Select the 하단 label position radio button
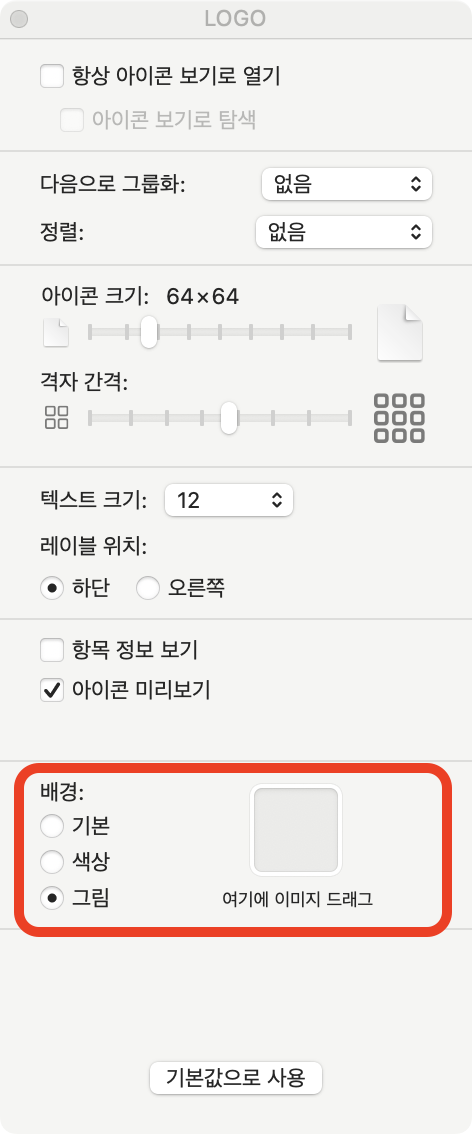Image resolution: width=472 pixels, height=1134 pixels. tap(52, 588)
